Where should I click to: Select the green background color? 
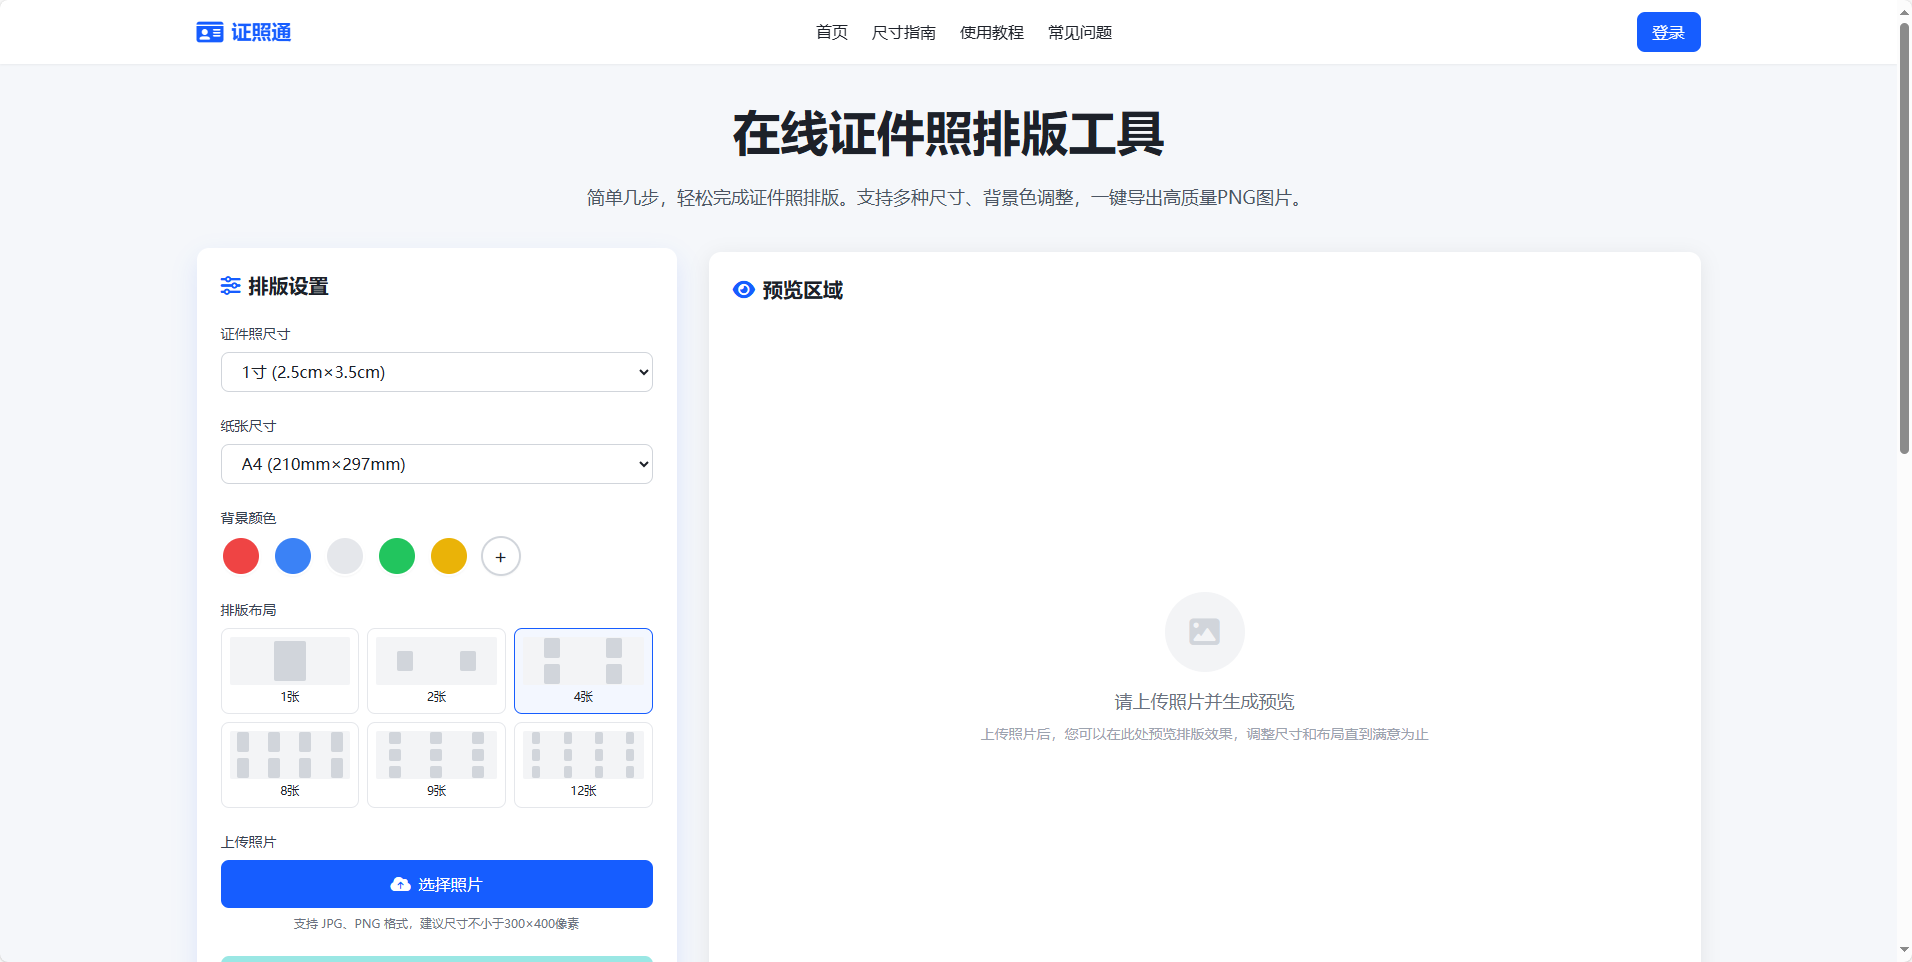click(x=397, y=556)
